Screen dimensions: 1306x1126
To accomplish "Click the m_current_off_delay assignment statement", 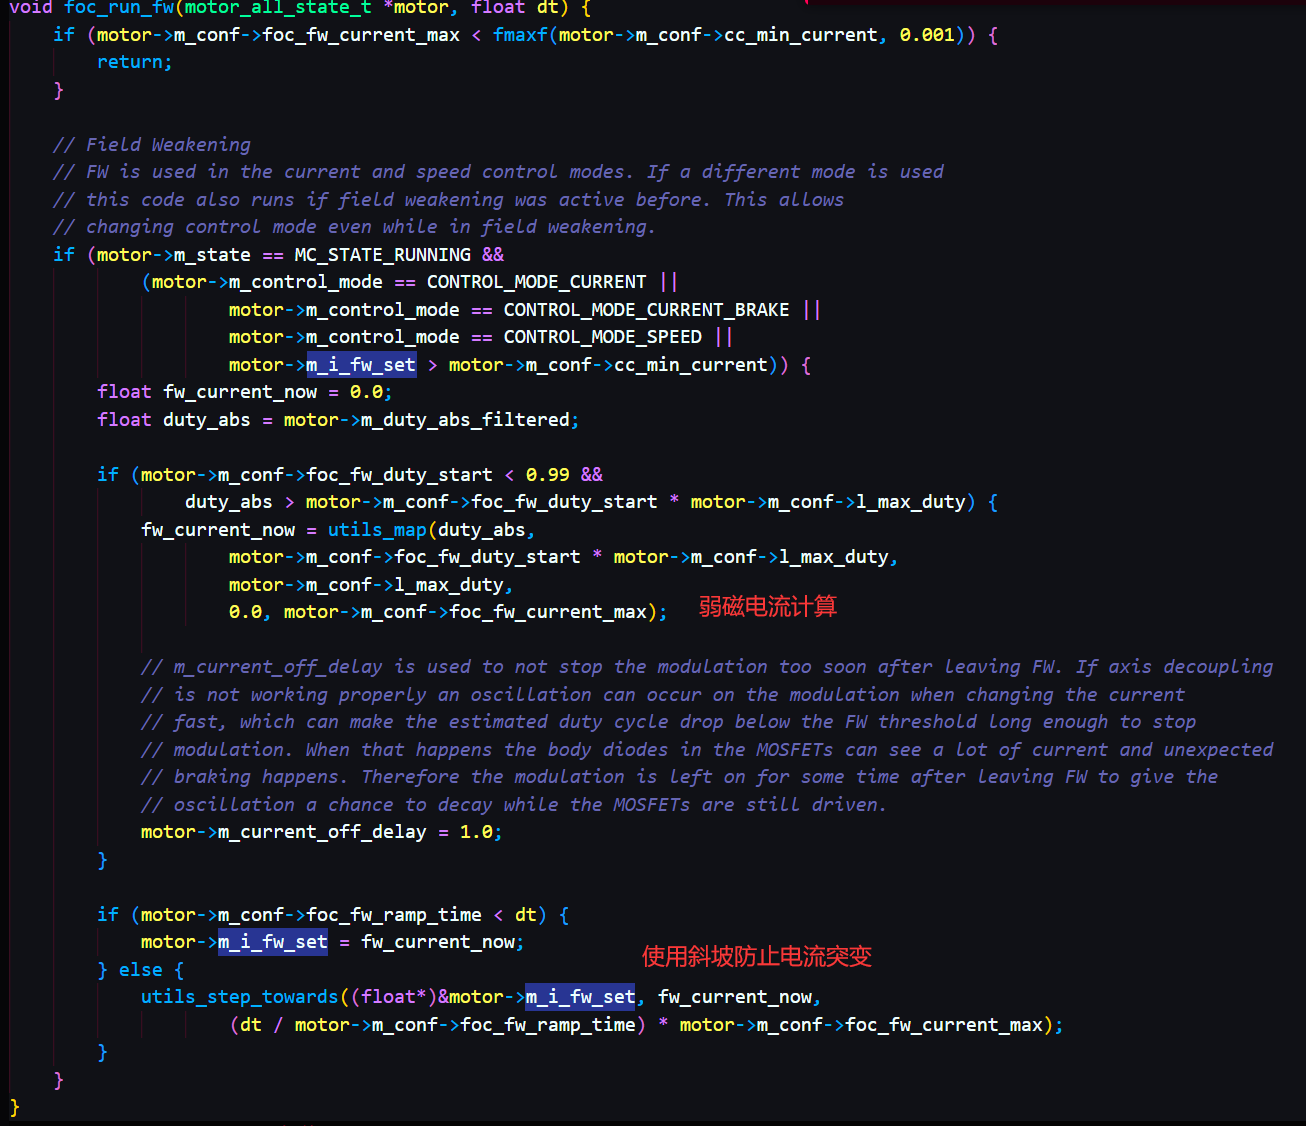I will [320, 832].
